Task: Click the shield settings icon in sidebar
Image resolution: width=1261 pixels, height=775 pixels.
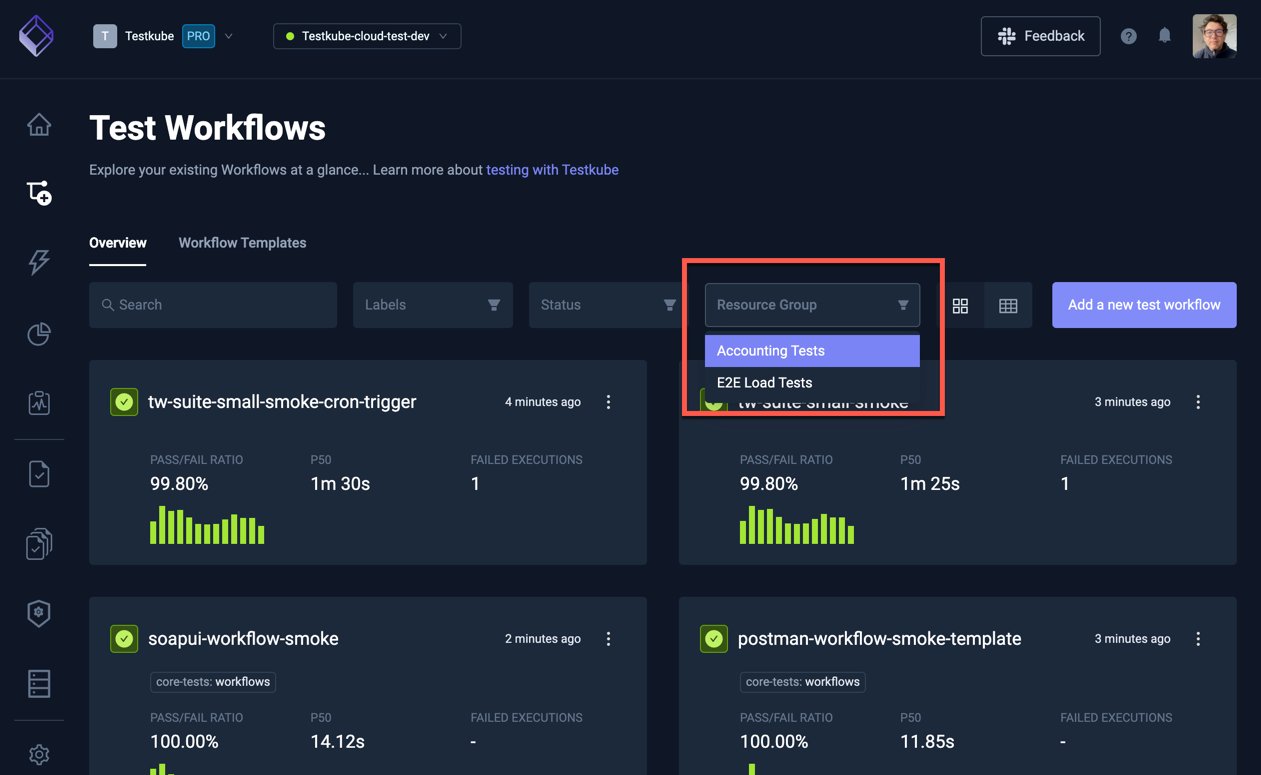Action: (38, 613)
